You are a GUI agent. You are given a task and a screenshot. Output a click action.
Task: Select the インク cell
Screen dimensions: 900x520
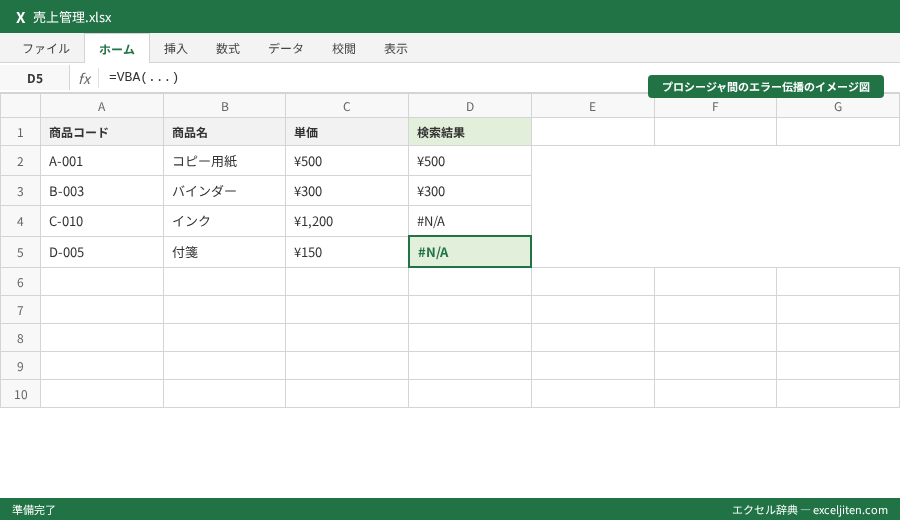224,221
